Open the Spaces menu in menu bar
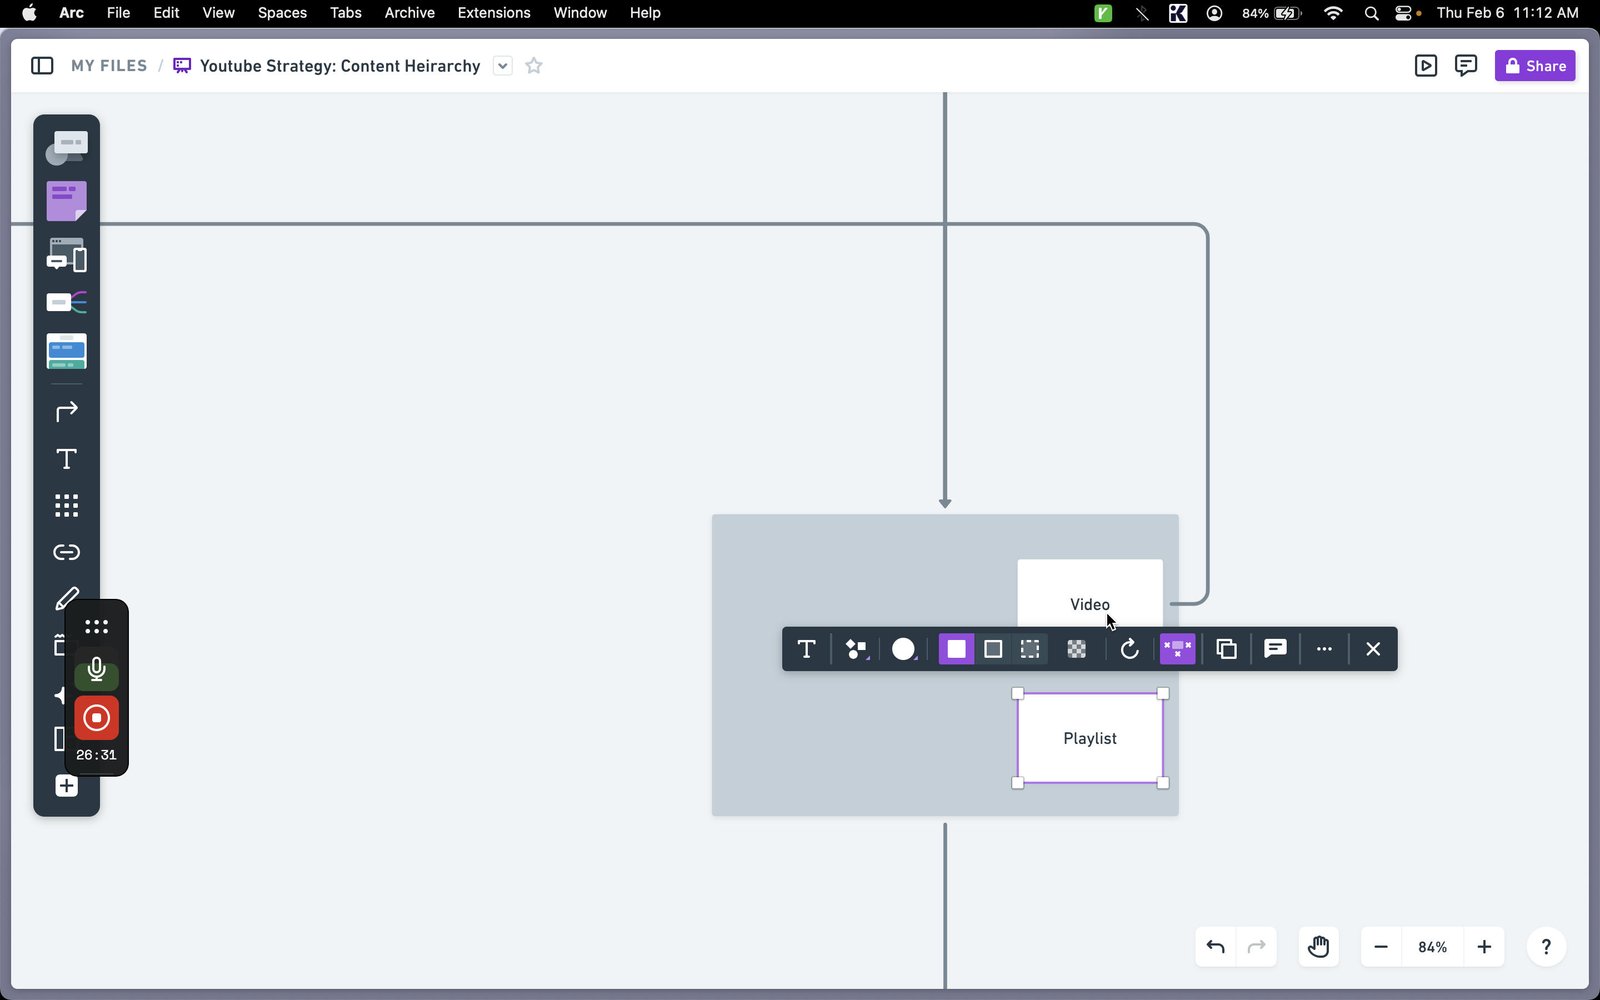 [282, 13]
